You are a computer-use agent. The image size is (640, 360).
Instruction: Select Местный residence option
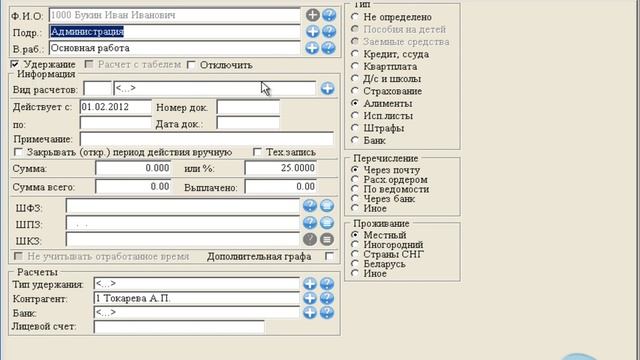(355, 235)
